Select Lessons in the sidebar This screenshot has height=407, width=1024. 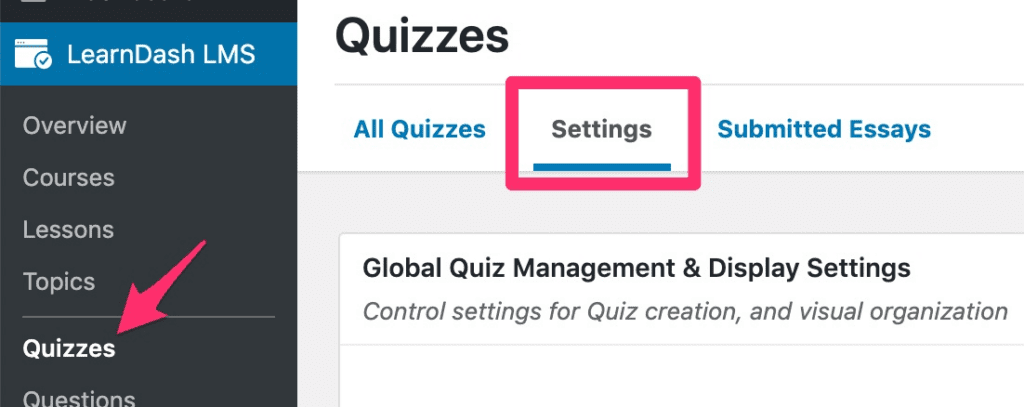69,230
